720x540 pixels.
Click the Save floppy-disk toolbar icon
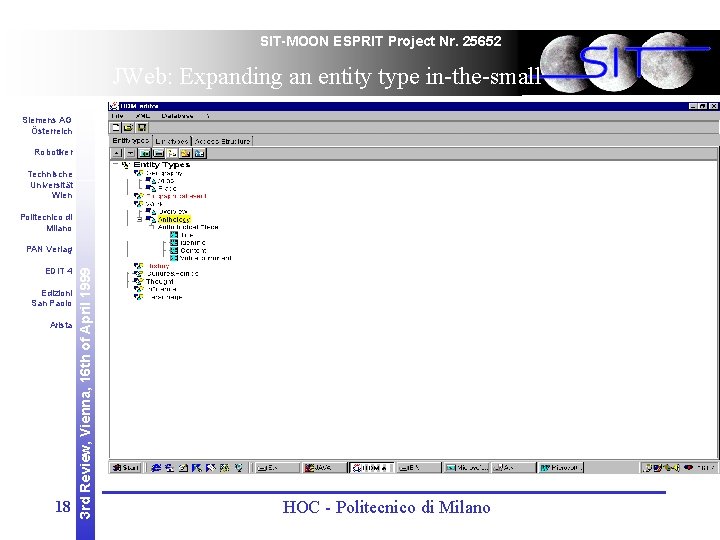[x=141, y=127]
